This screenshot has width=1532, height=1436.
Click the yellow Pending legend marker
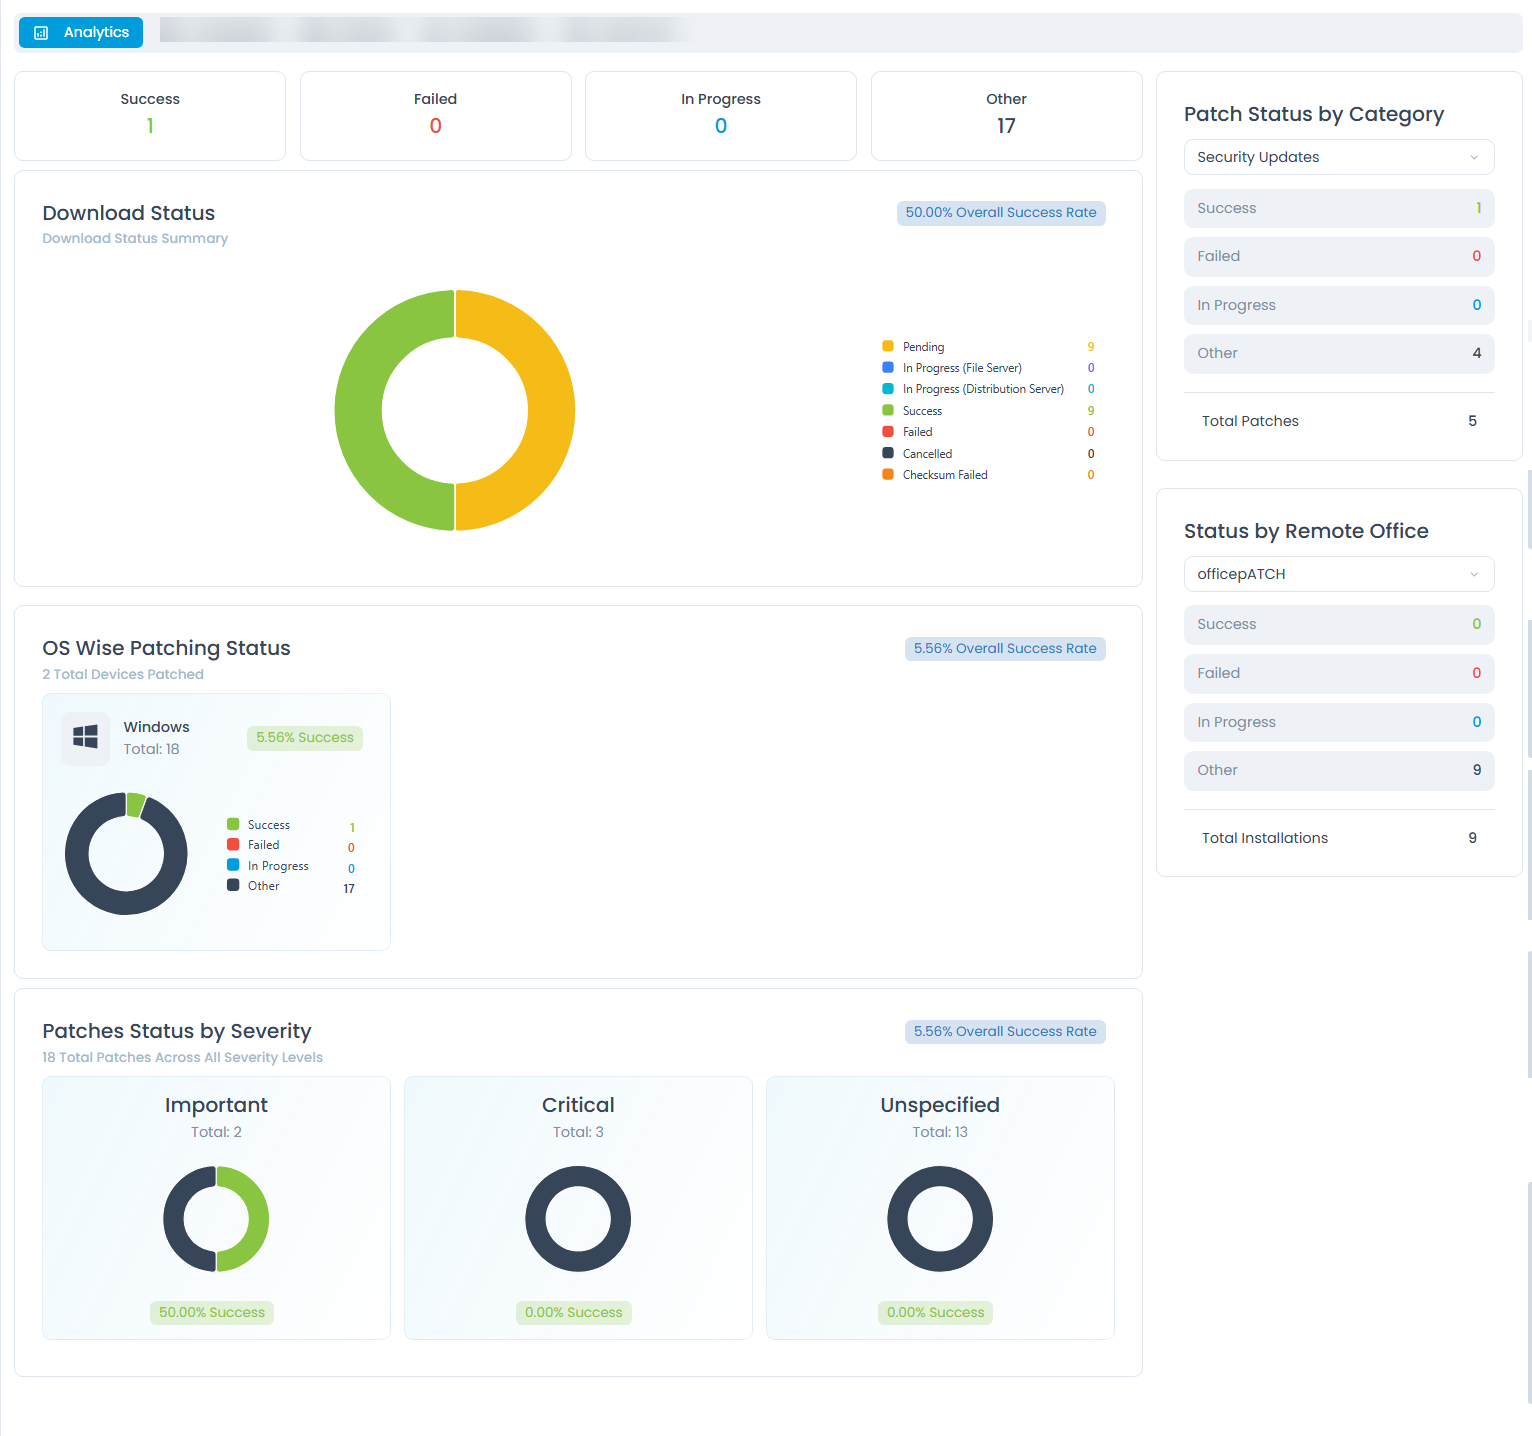tap(888, 346)
